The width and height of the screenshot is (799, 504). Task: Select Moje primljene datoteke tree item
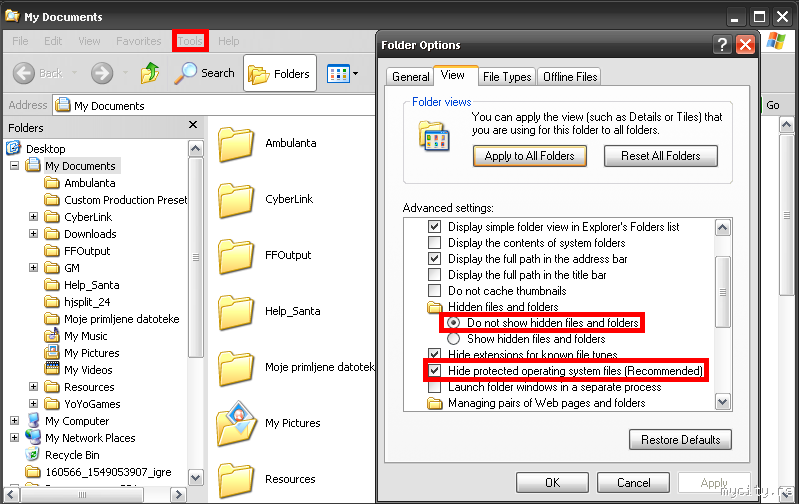tap(112, 319)
